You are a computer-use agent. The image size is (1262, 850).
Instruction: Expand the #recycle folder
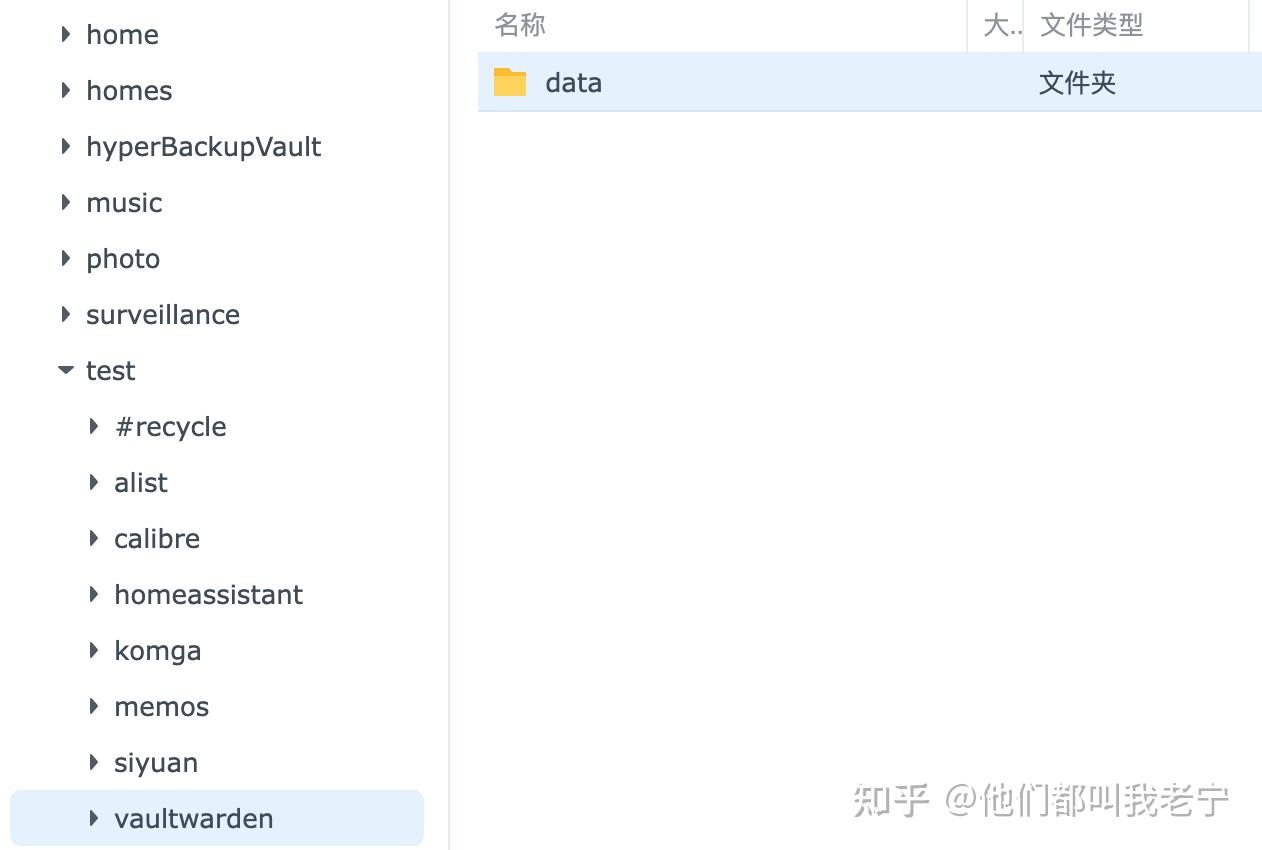(x=93, y=426)
